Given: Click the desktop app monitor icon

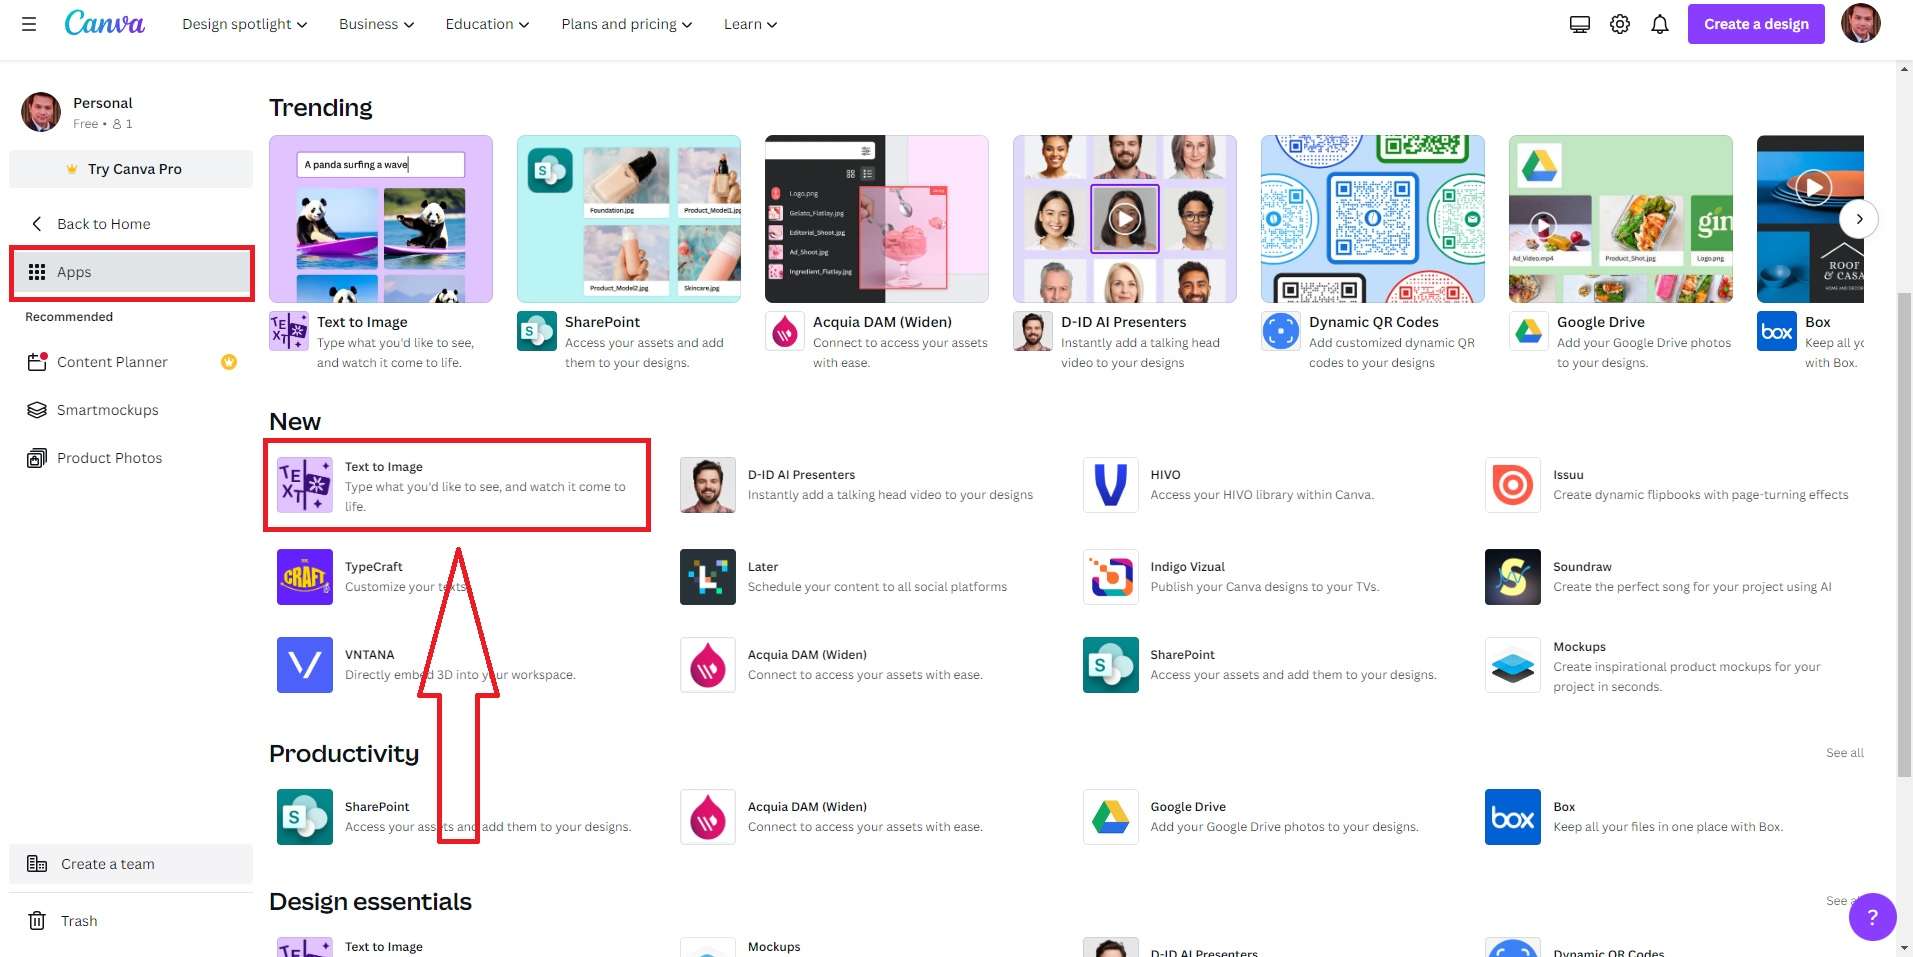Looking at the screenshot, I should point(1580,24).
